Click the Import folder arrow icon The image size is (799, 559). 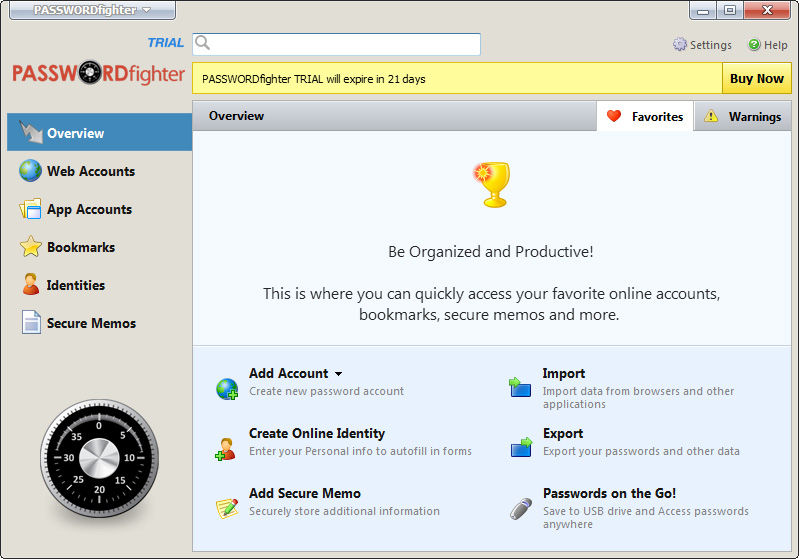[520, 387]
